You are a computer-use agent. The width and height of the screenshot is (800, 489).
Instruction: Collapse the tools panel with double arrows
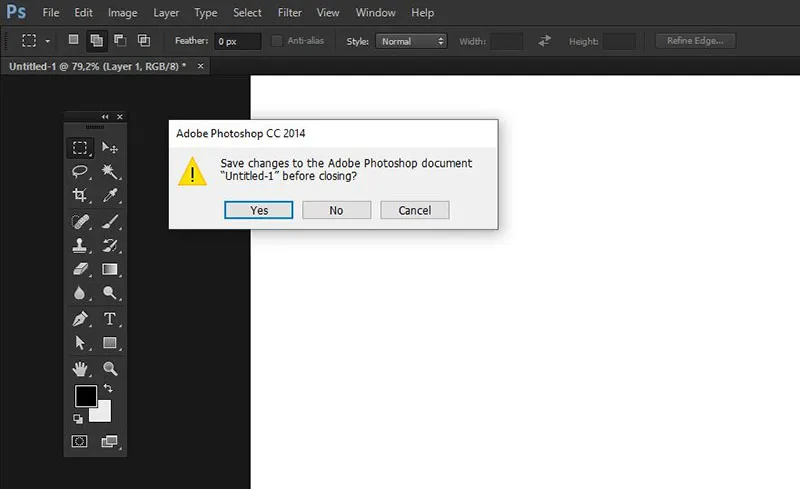(106, 117)
